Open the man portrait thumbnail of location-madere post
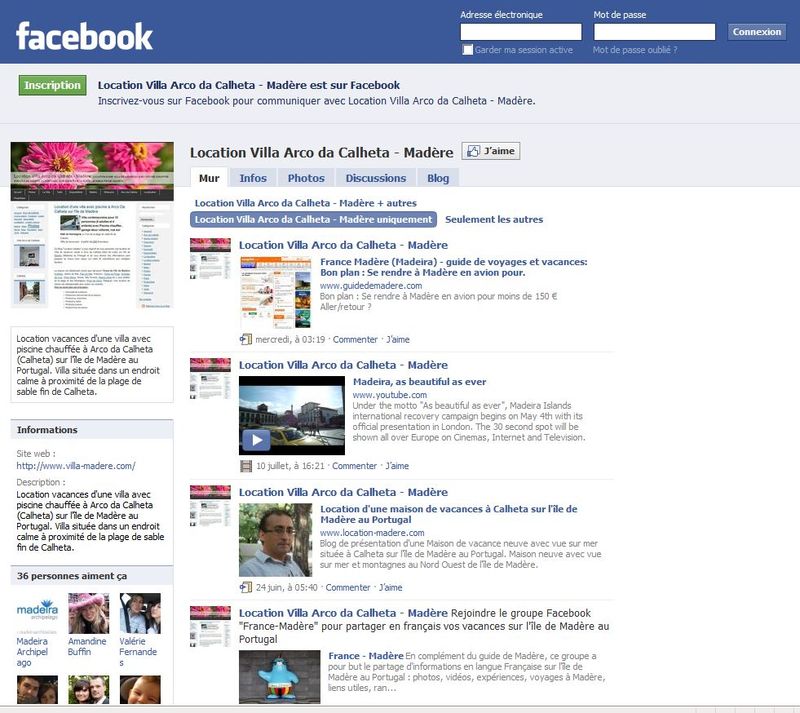Viewport: 800px width, 713px height. pos(276,540)
